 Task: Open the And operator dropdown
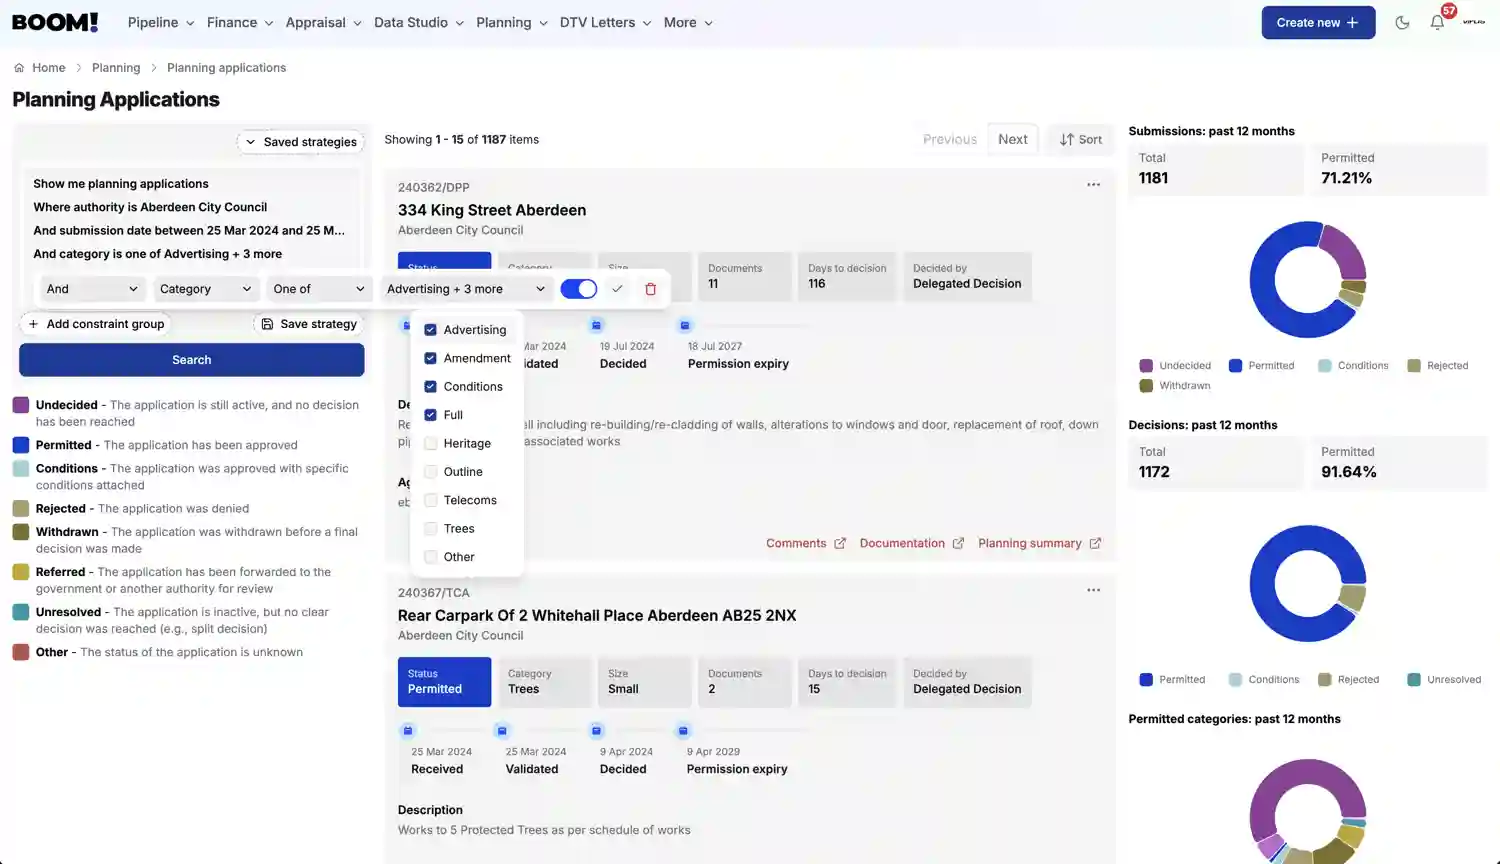92,289
